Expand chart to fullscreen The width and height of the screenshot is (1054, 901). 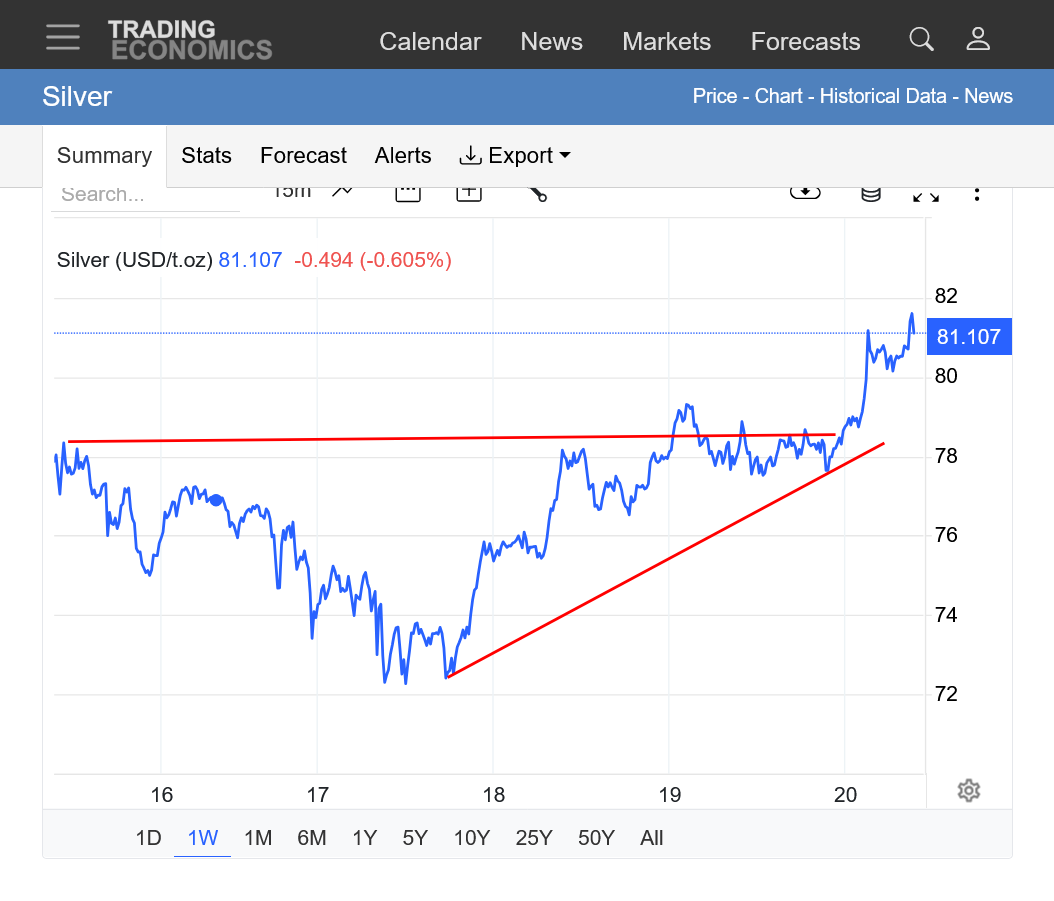(x=926, y=195)
